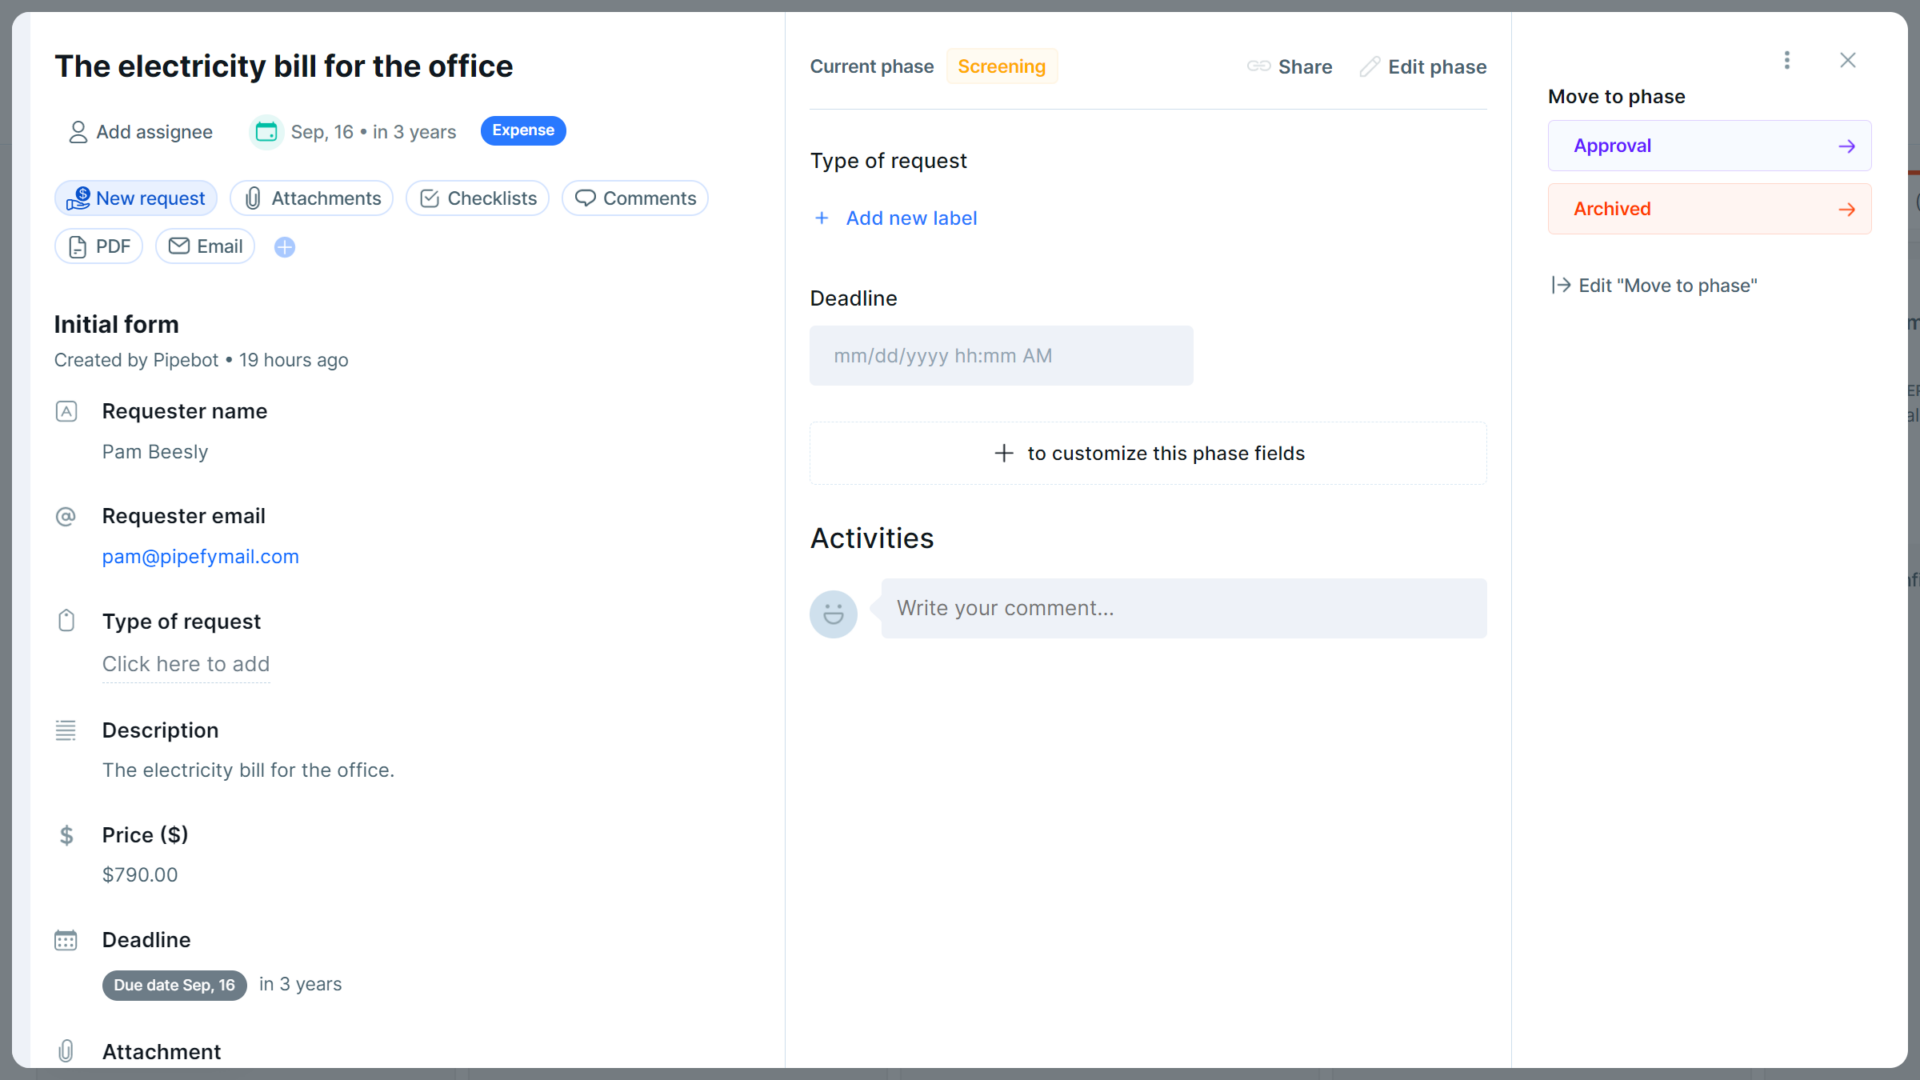Move the card to Archived

tap(1709, 208)
